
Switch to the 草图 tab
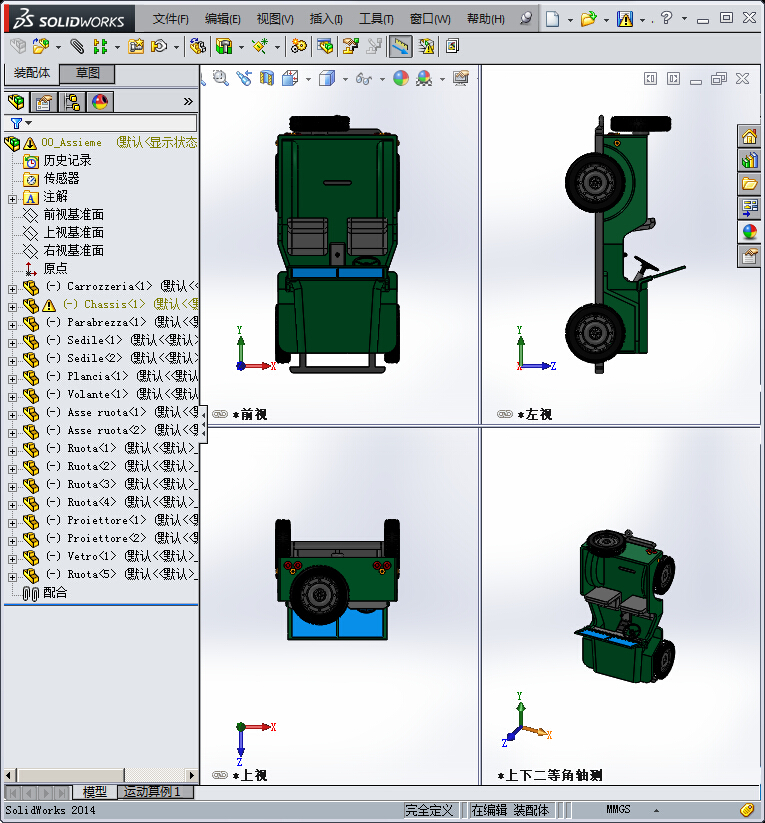(87, 73)
